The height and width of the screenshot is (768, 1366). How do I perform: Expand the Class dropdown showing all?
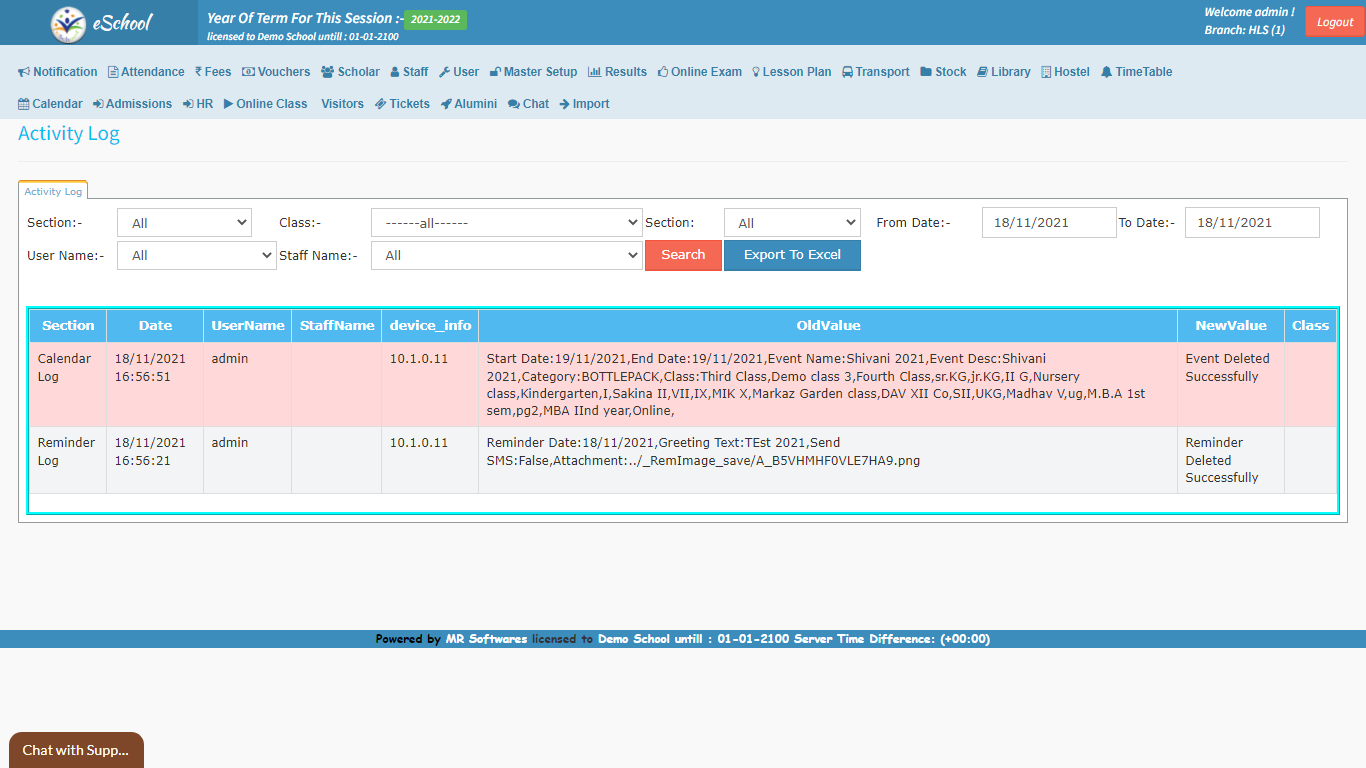(x=506, y=223)
